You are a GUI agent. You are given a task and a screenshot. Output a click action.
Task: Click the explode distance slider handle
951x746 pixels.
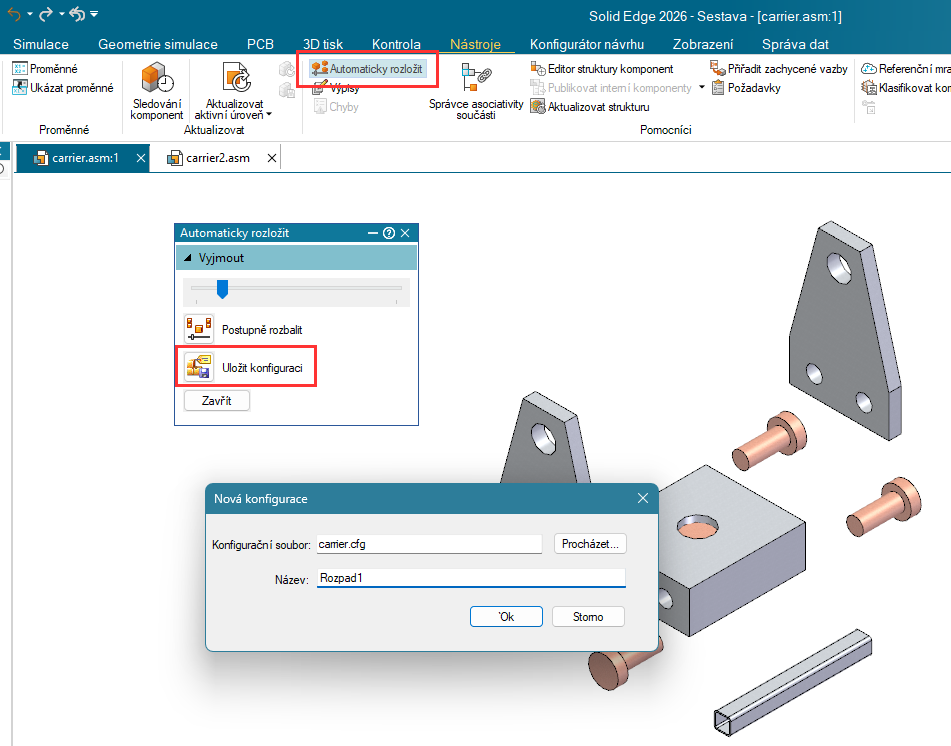pyautogui.click(x=223, y=289)
